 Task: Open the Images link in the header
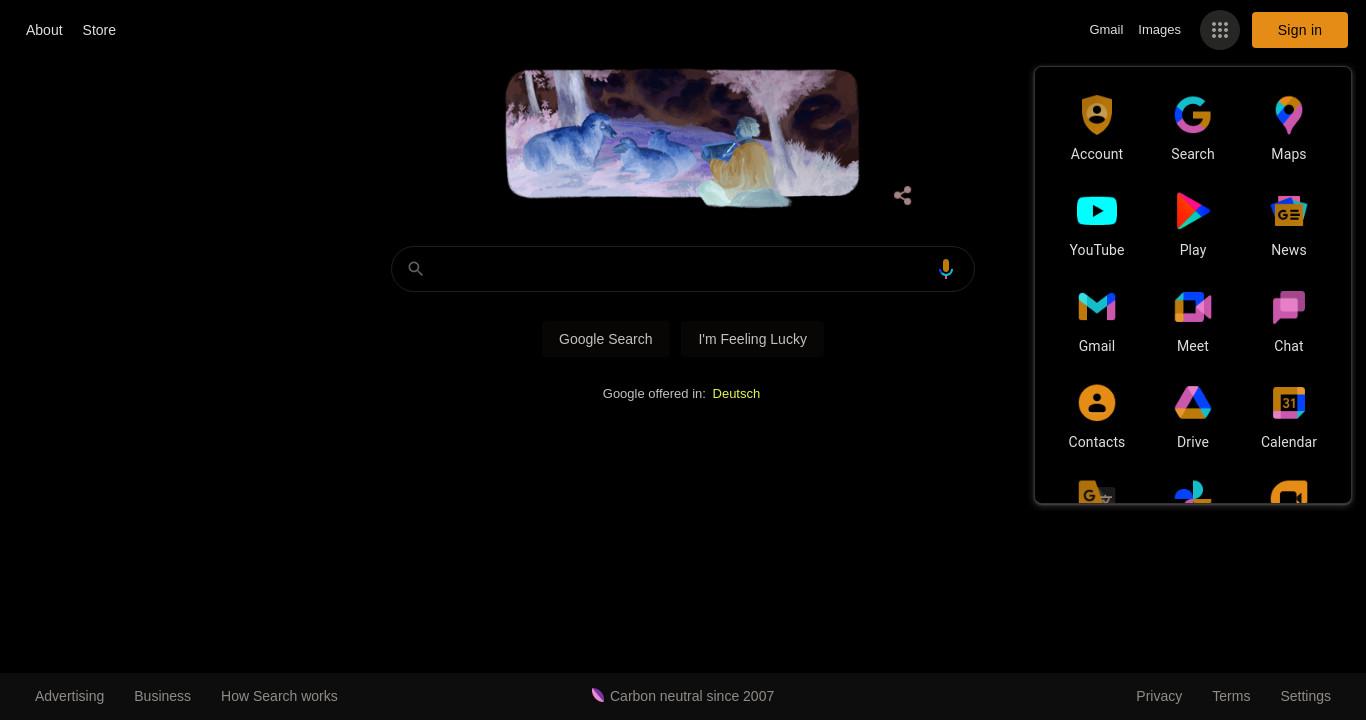1159,30
